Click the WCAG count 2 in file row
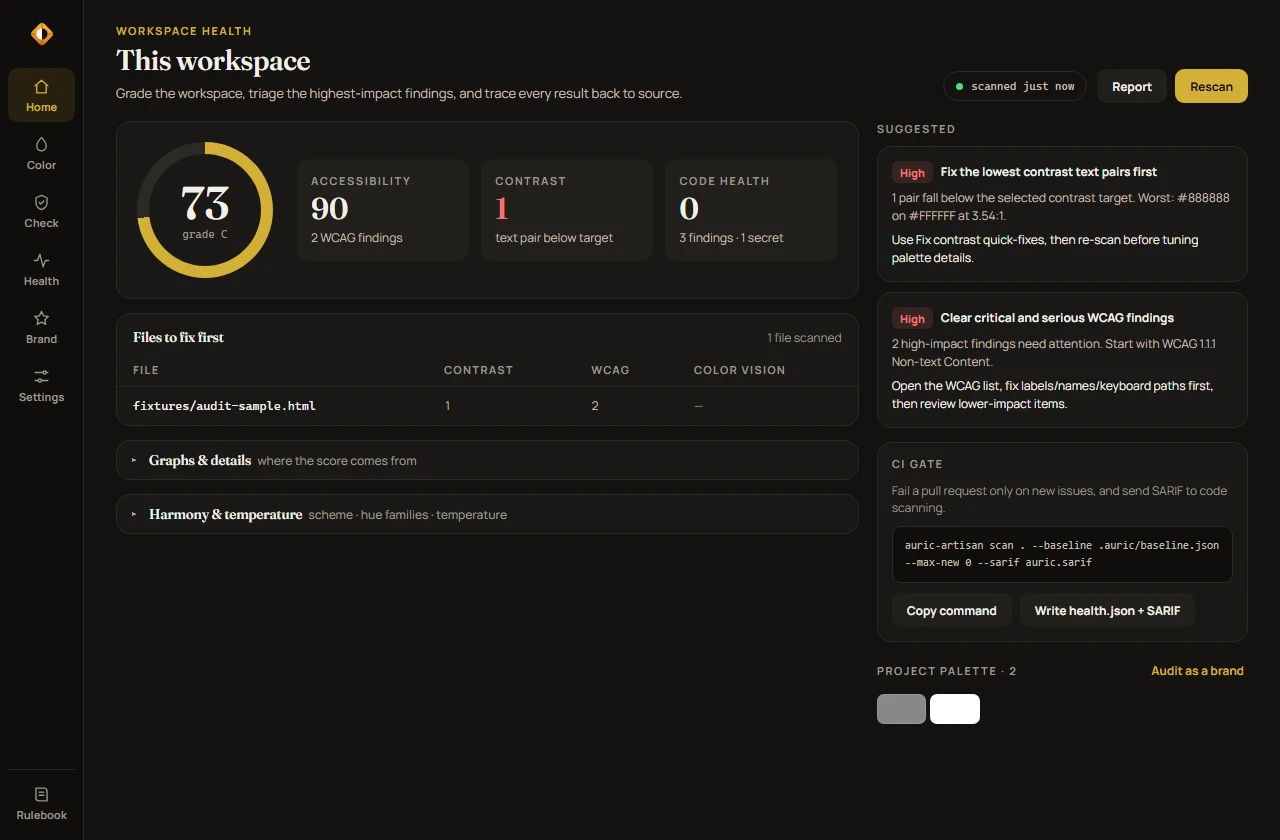The height and width of the screenshot is (840, 1280). pos(595,406)
